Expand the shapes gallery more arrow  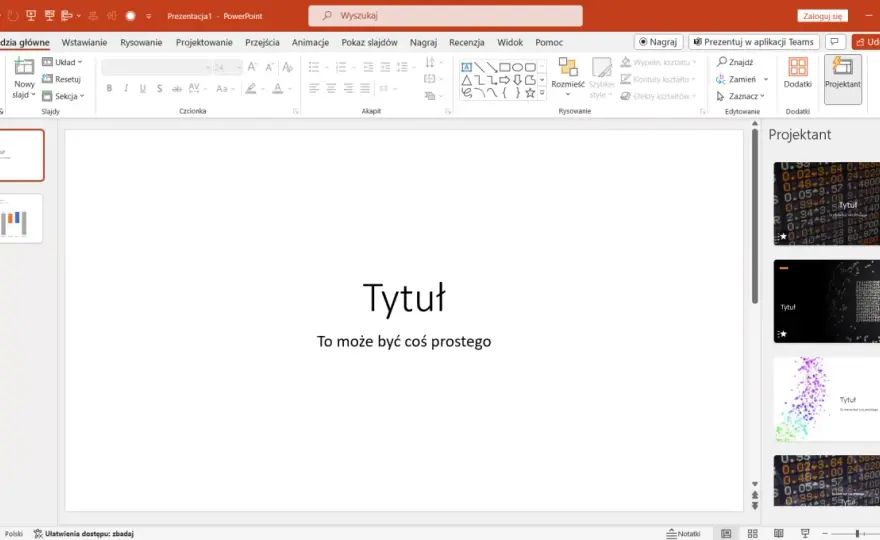tap(542, 93)
